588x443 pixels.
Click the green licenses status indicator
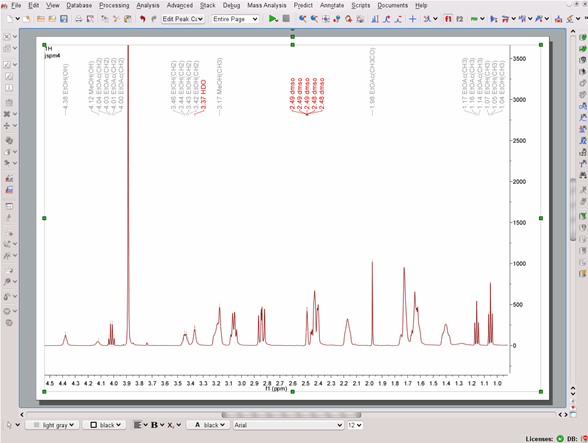[x=560, y=438]
